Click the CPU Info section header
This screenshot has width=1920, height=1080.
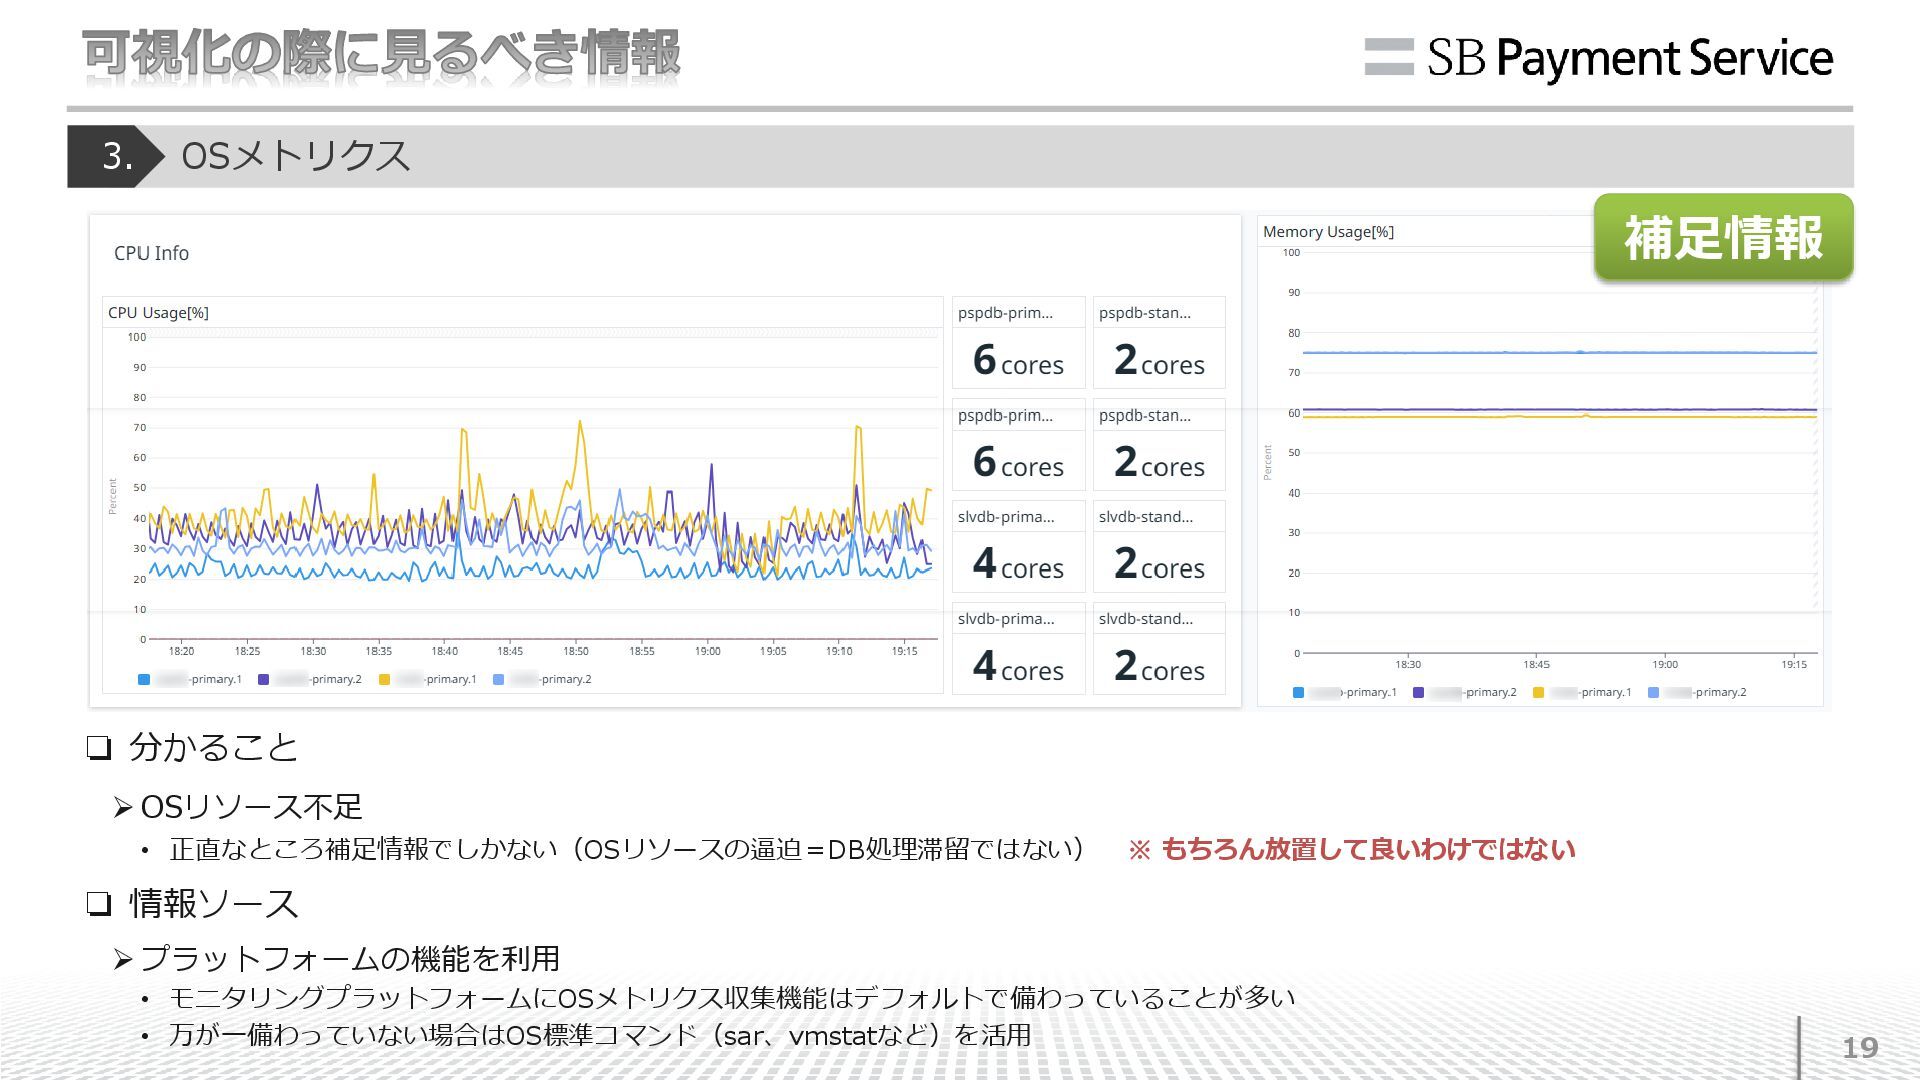click(151, 253)
